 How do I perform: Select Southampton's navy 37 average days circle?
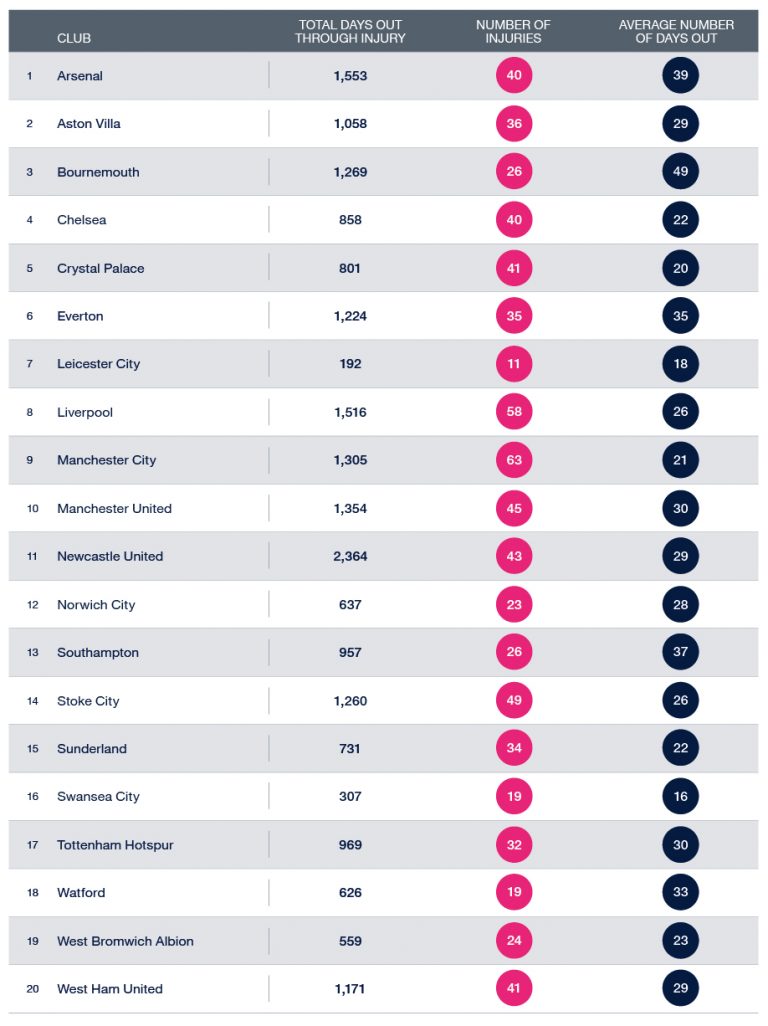pos(680,652)
